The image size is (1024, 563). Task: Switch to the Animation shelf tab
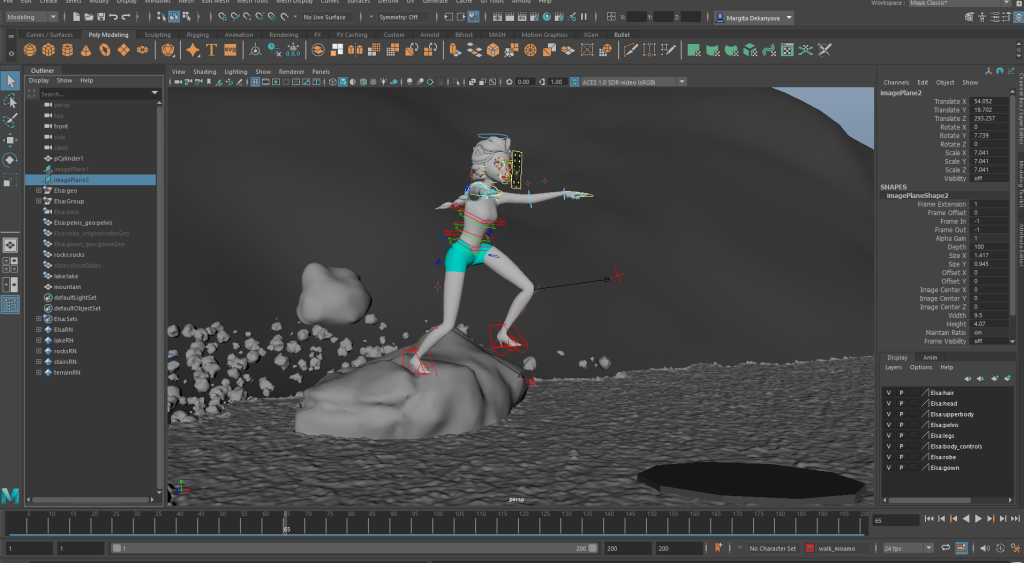point(239,35)
